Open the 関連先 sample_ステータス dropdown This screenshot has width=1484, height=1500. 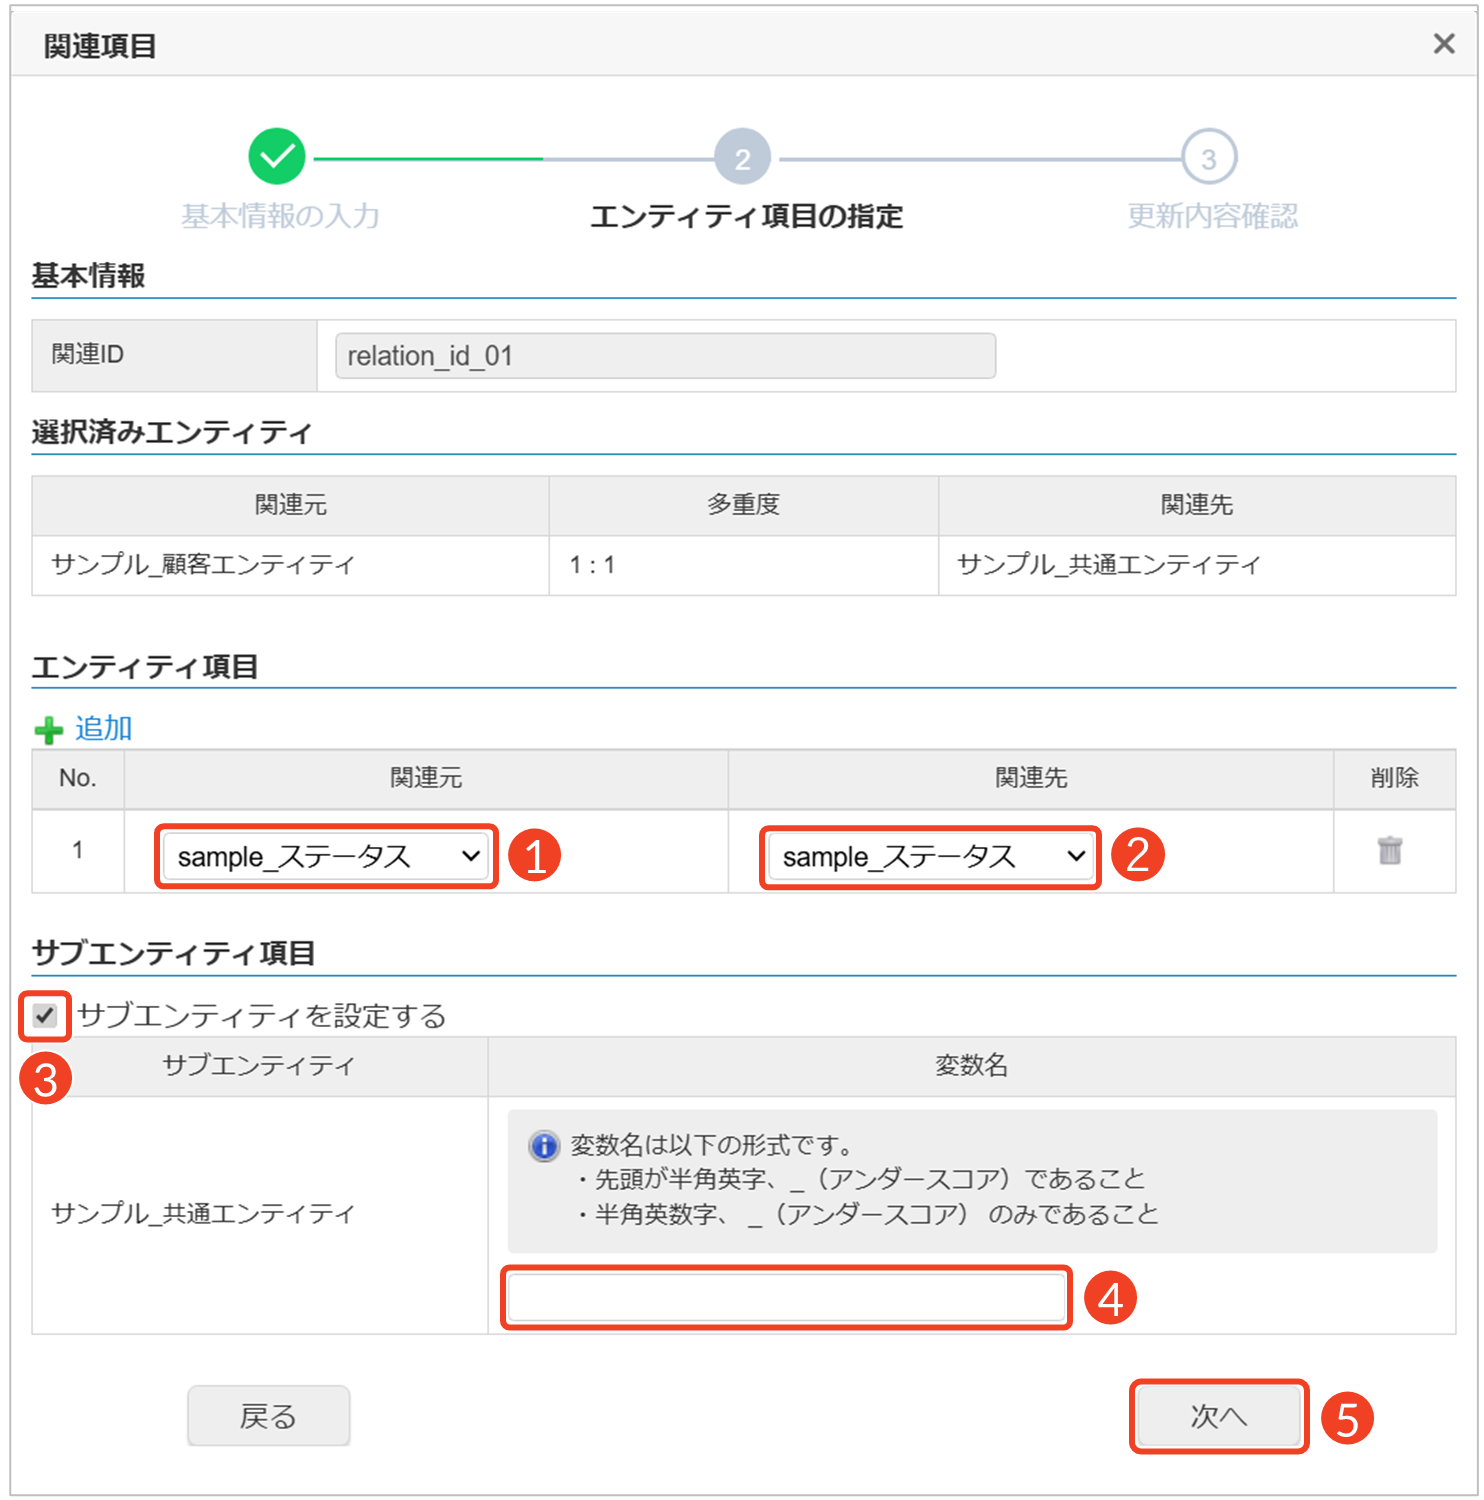pyautogui.click(x=932, y=857)
